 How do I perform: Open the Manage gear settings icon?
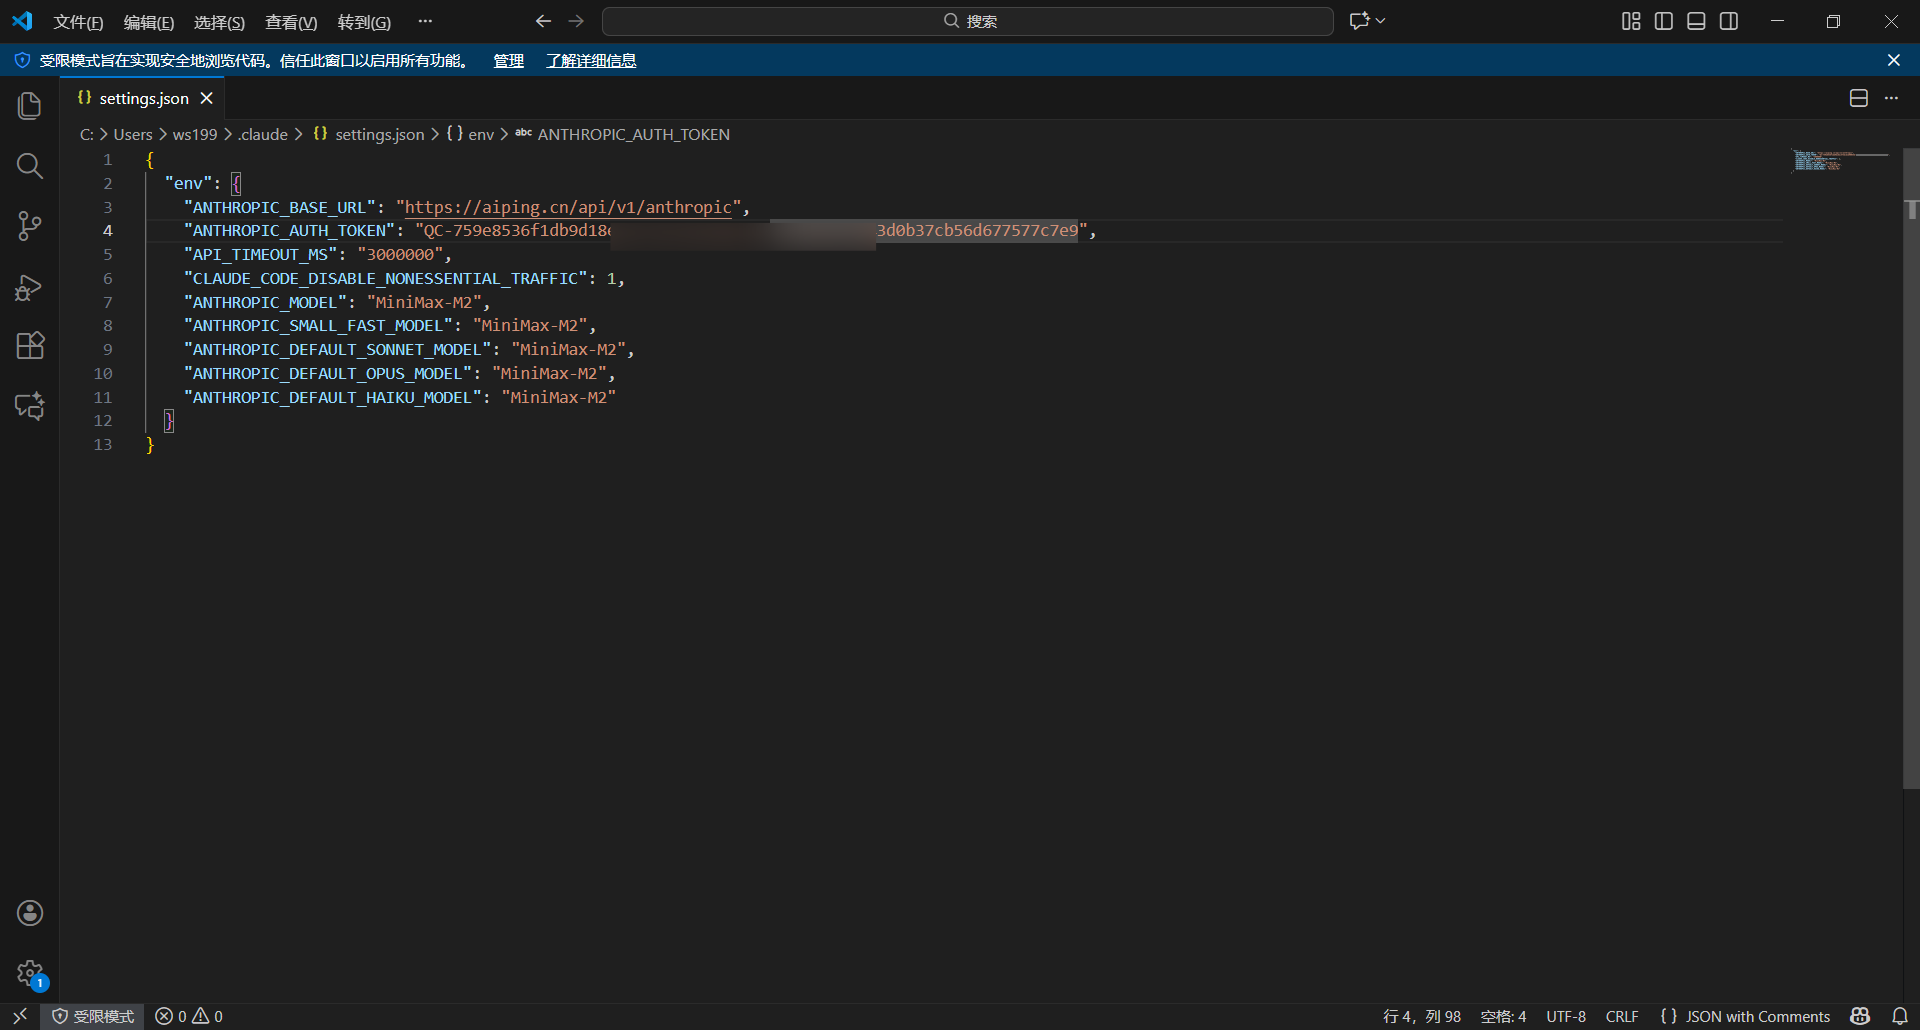30,973
